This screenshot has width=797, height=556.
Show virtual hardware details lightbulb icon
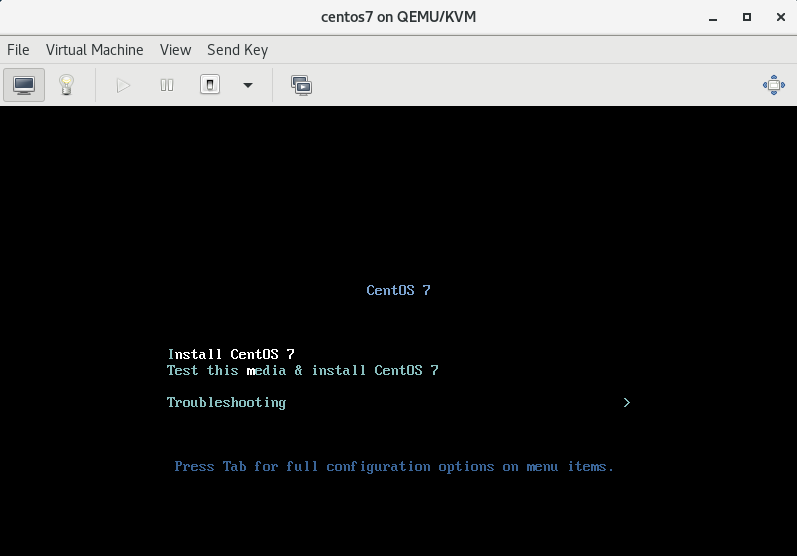[66, 85]
